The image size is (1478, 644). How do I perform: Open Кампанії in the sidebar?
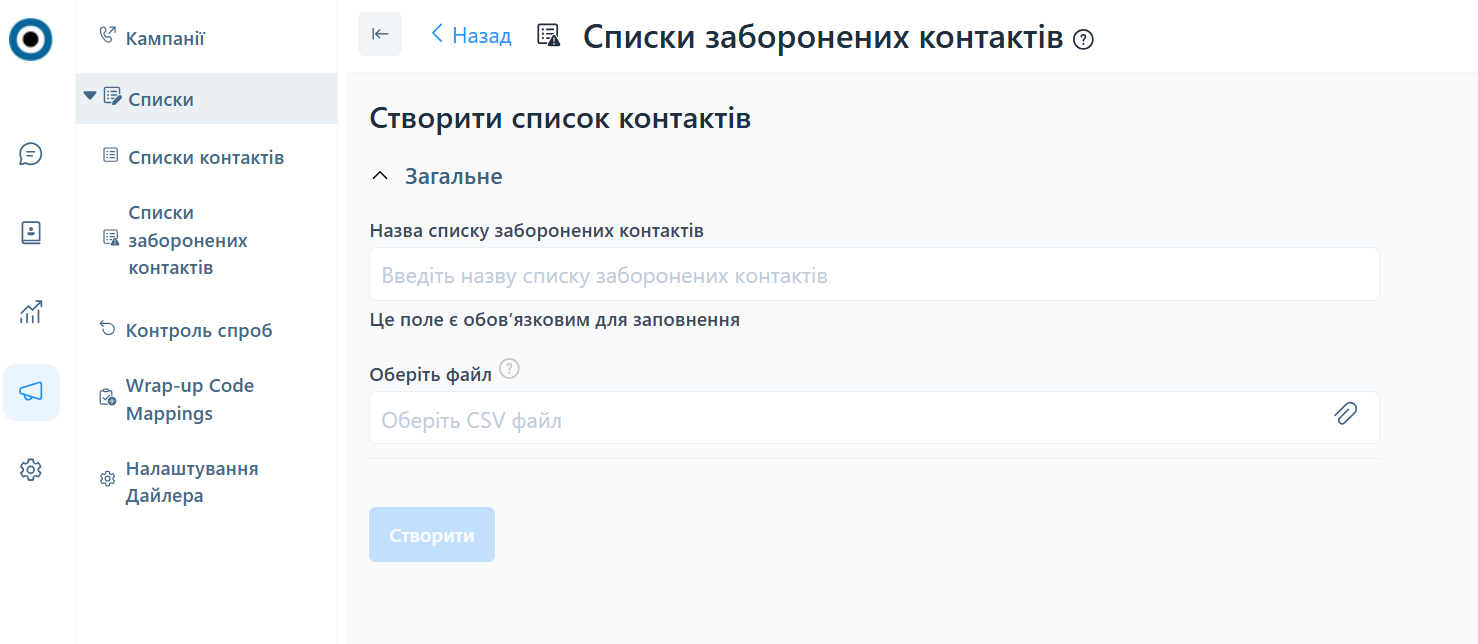[x=165, y=38]
